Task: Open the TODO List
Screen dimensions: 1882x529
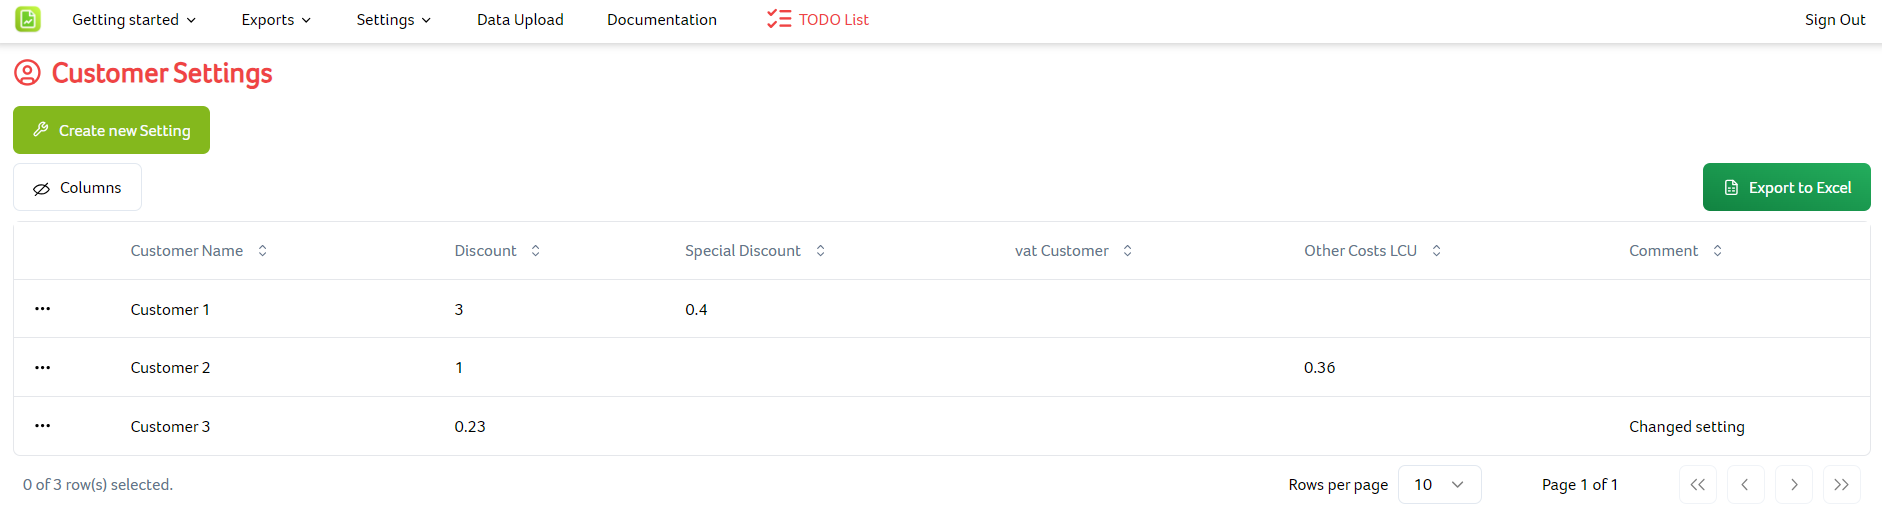Action: [x=818, y=20]
